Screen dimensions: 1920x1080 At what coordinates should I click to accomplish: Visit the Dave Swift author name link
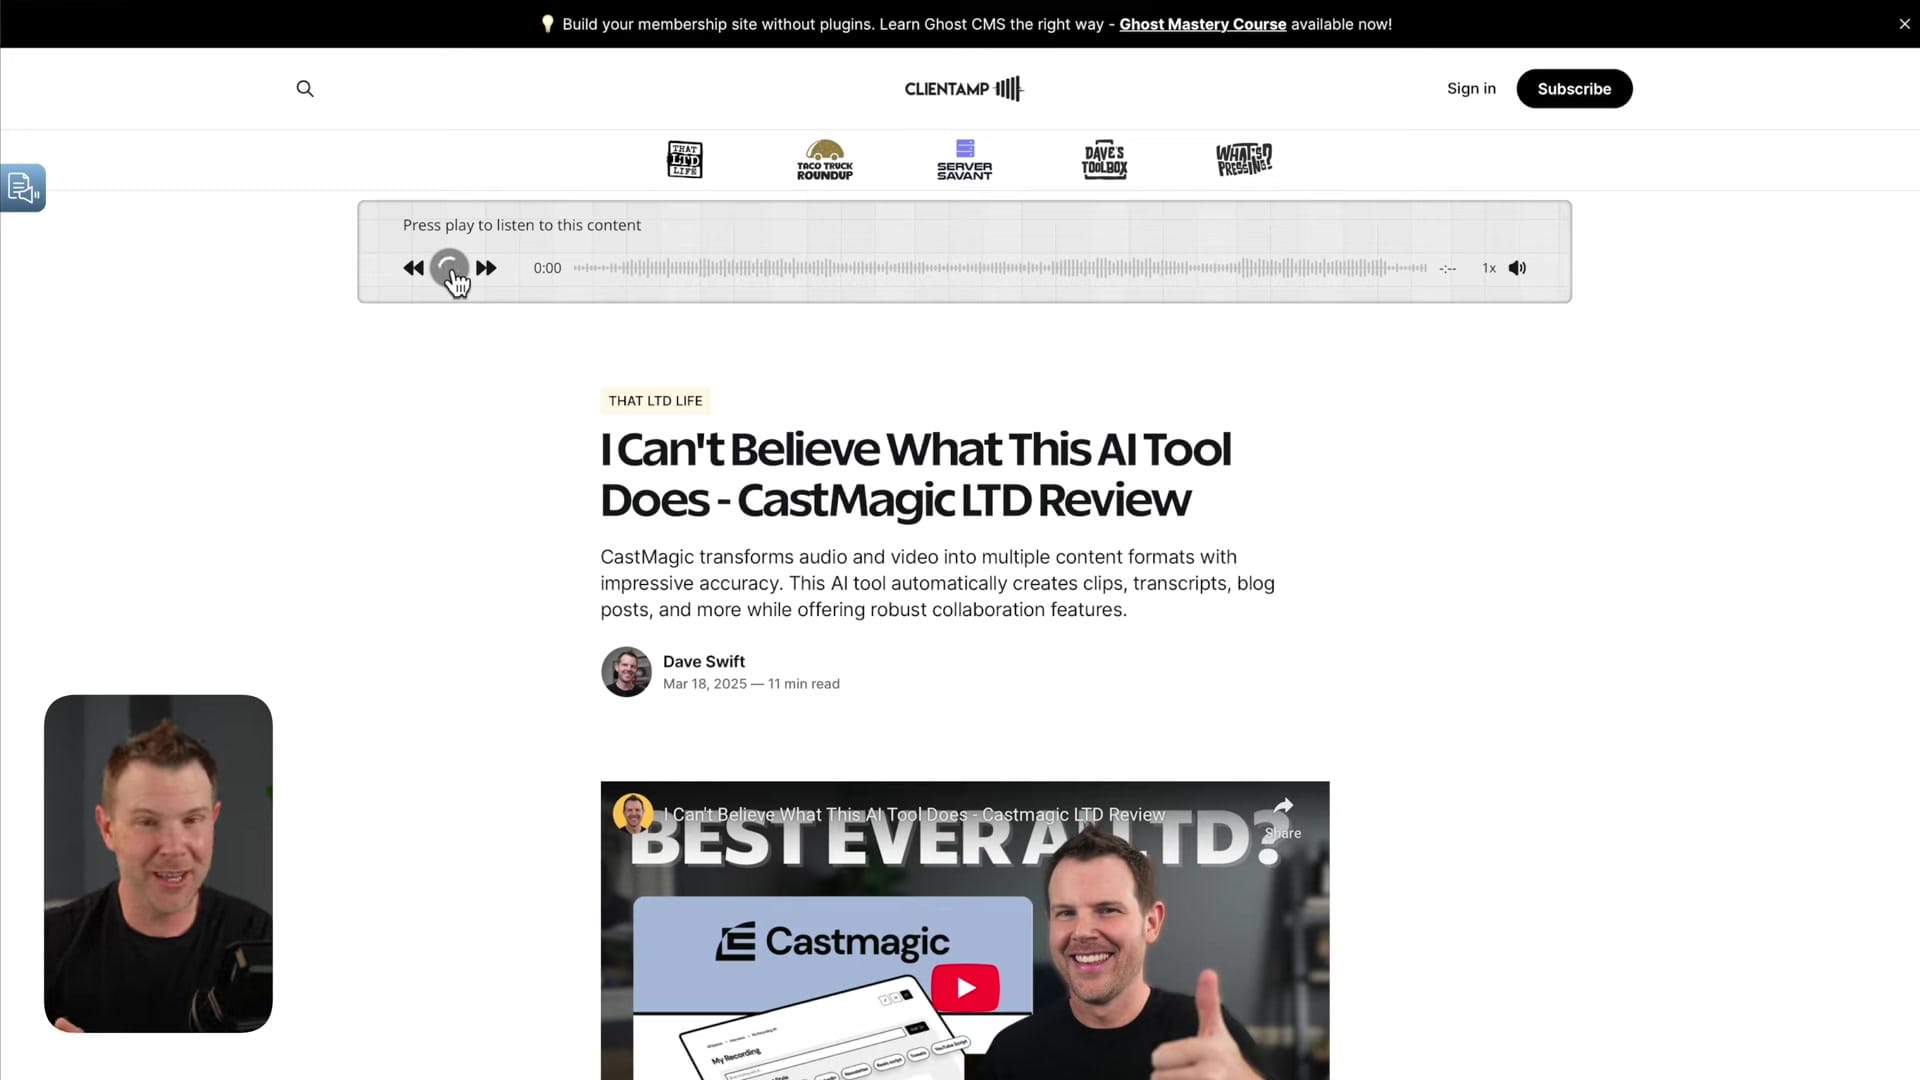click(704, 662)
